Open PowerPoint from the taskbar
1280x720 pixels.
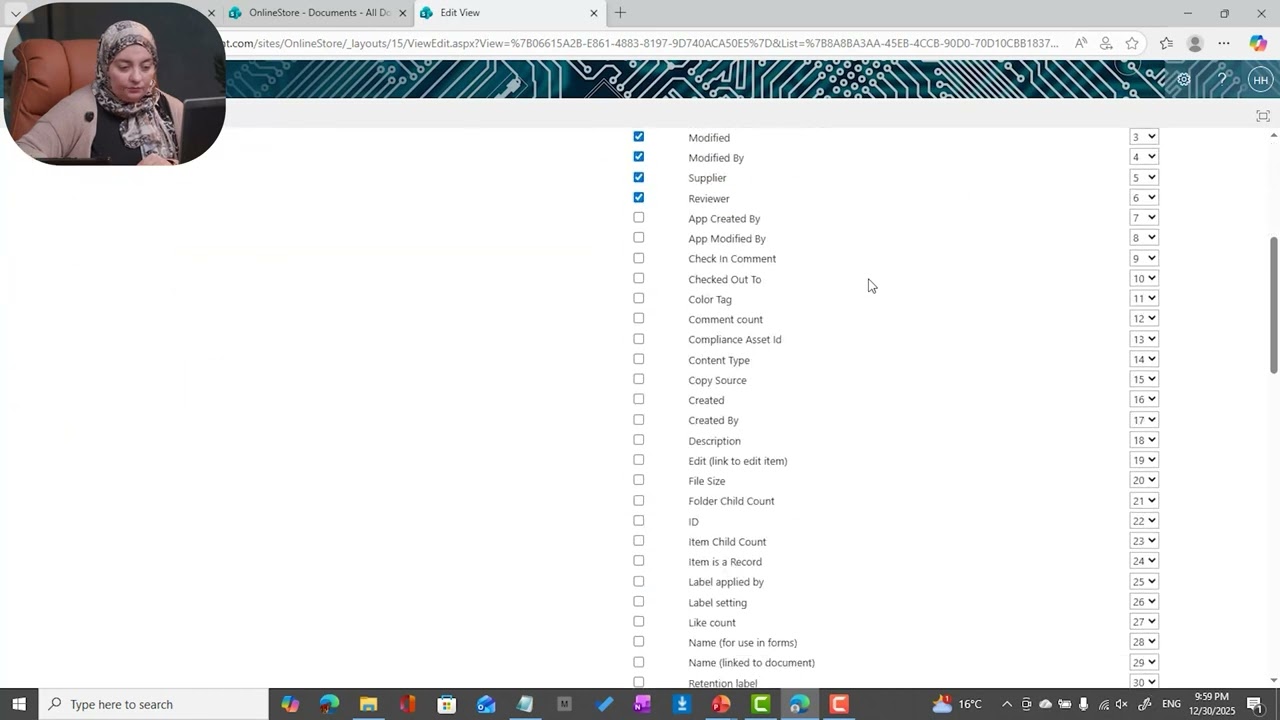pos(721,704)
